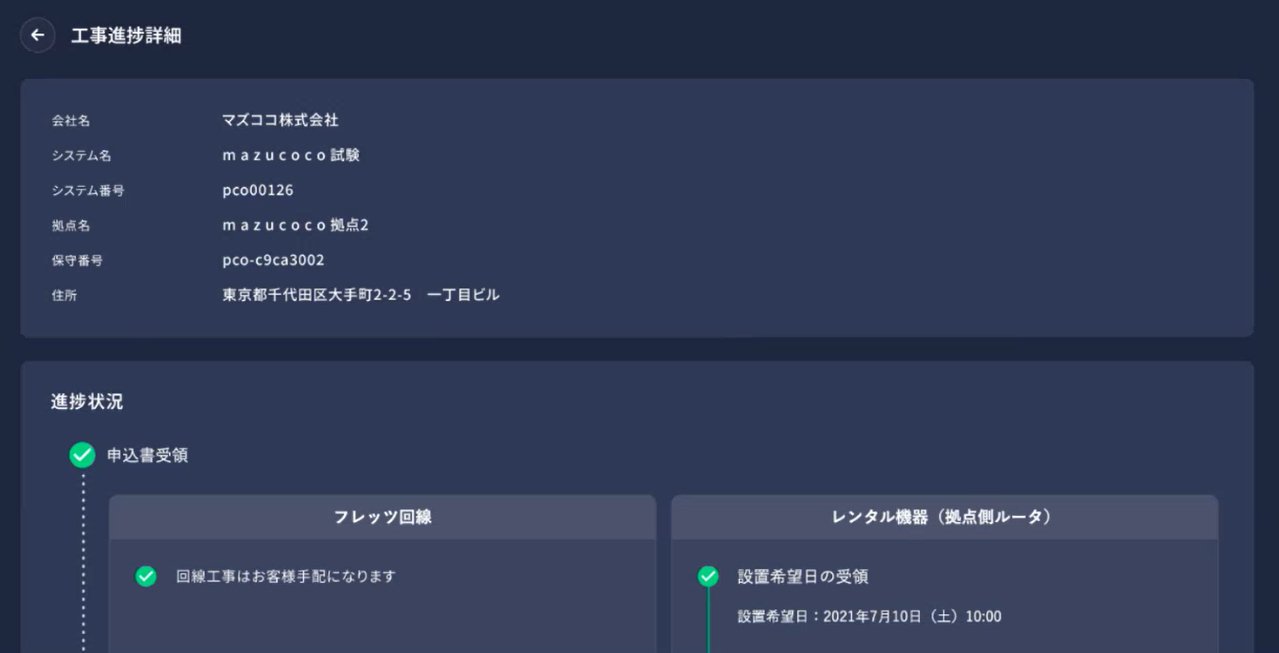Click the 申込書受領 step label

(x=147, y=455)
